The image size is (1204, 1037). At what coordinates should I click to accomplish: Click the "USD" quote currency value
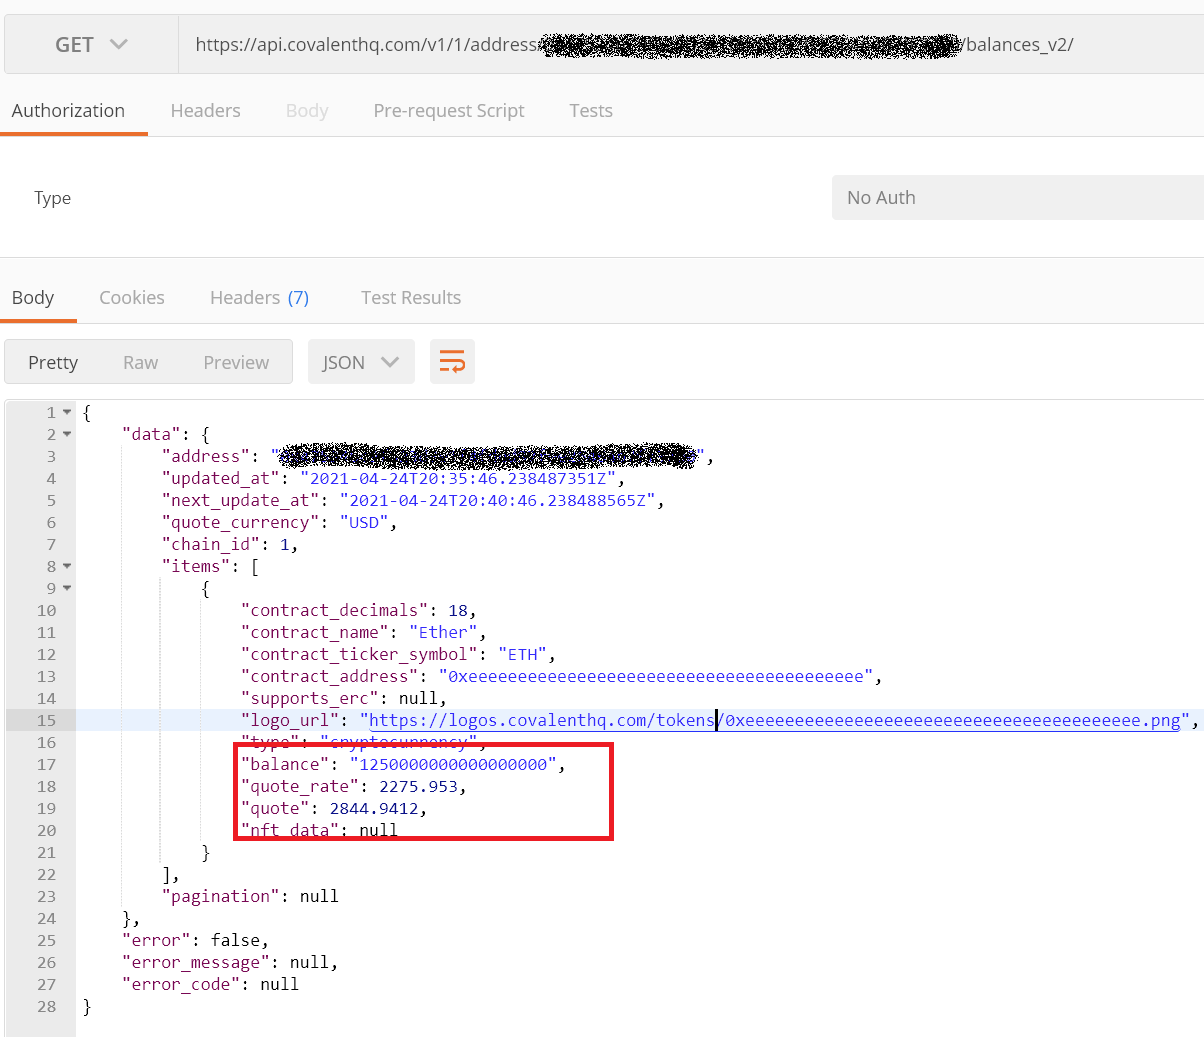364,522
